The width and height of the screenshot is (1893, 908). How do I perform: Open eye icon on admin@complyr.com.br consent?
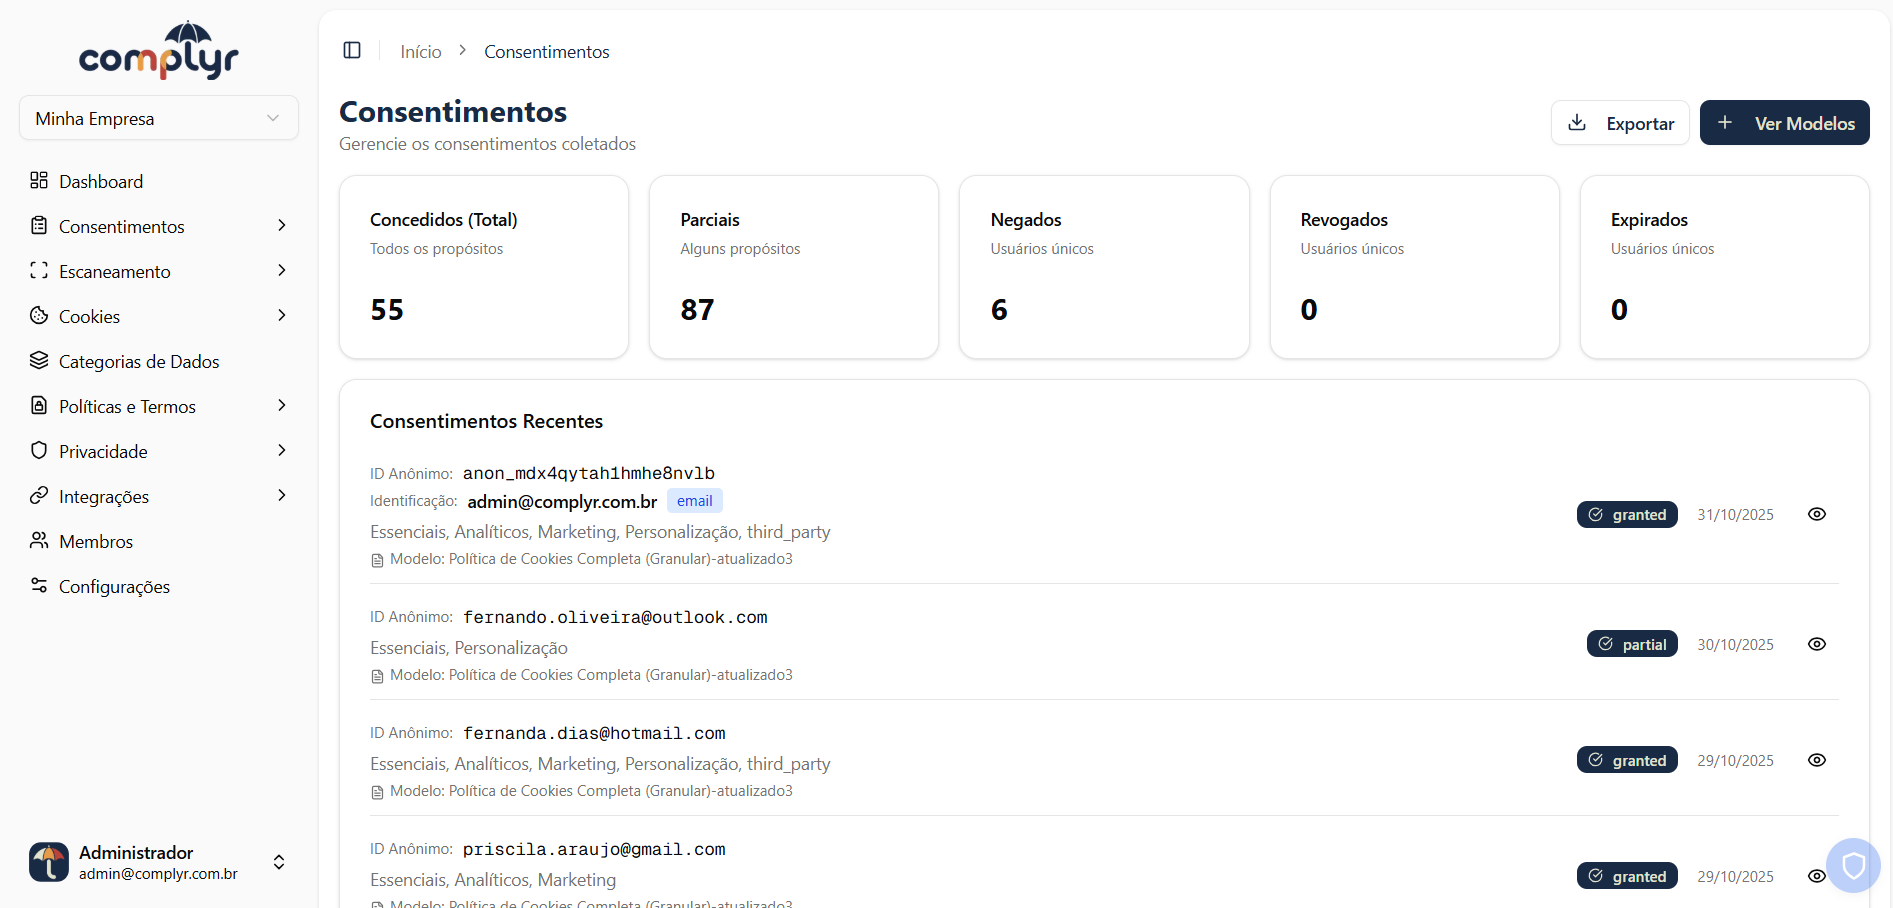(x=1818, y=514)
